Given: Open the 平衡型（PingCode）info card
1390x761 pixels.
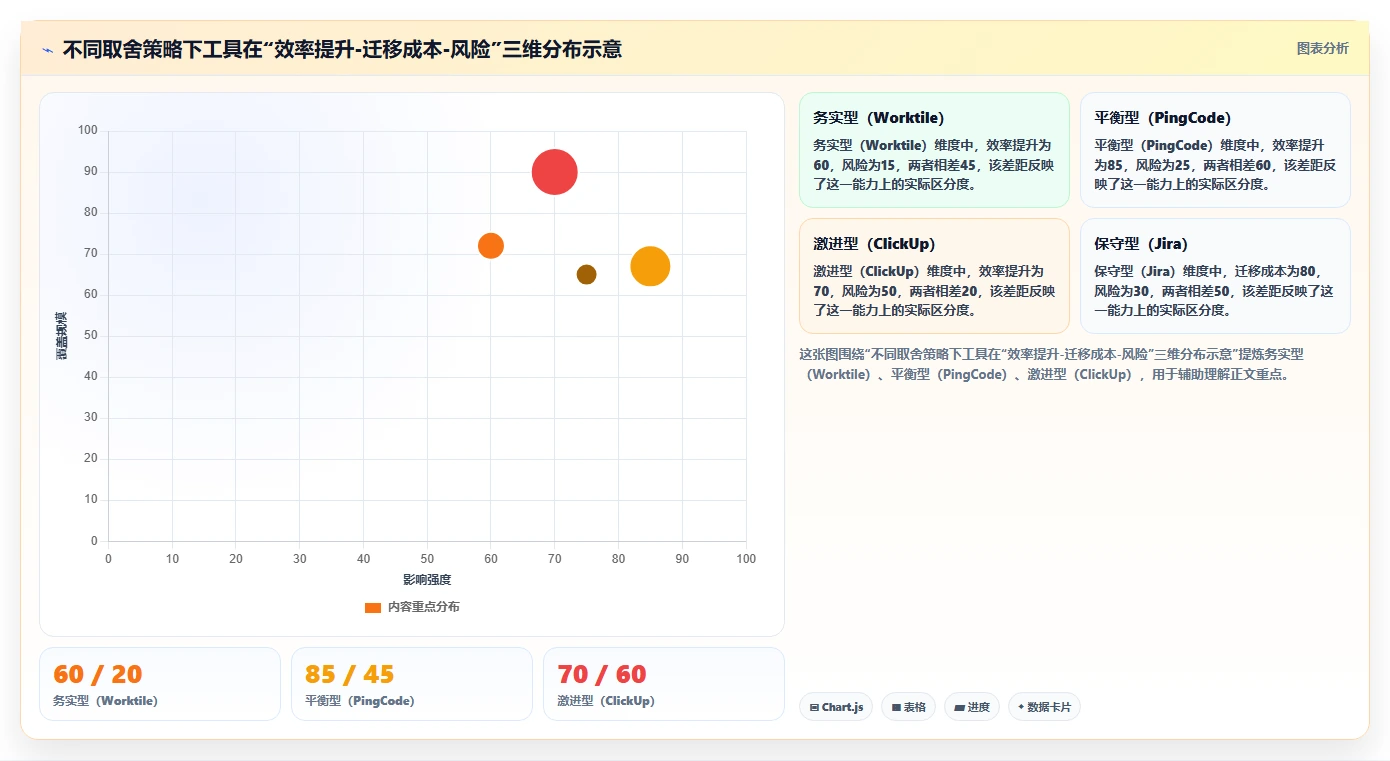Looking at the screenshot, I should (x=1215, y=150).
